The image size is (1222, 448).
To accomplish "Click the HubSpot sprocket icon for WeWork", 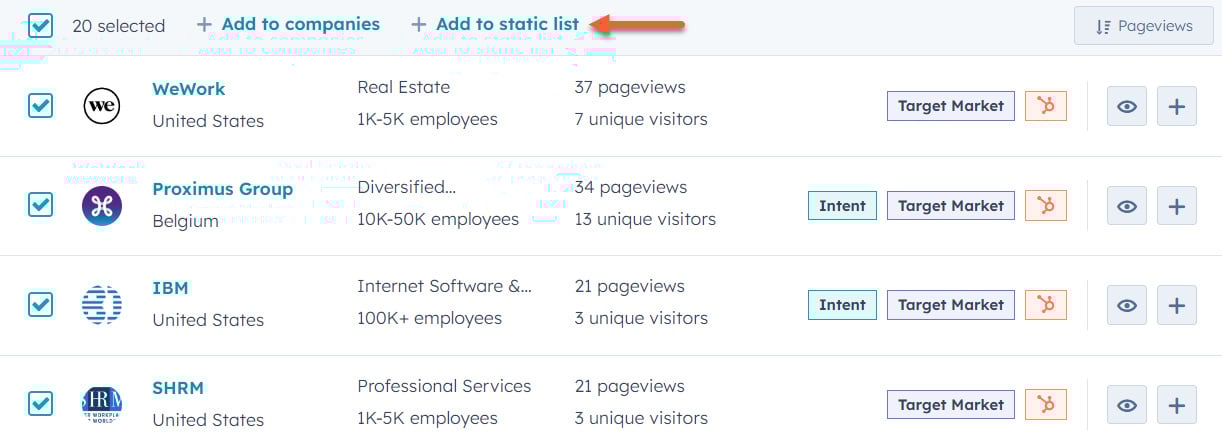I will [1046, 106].
